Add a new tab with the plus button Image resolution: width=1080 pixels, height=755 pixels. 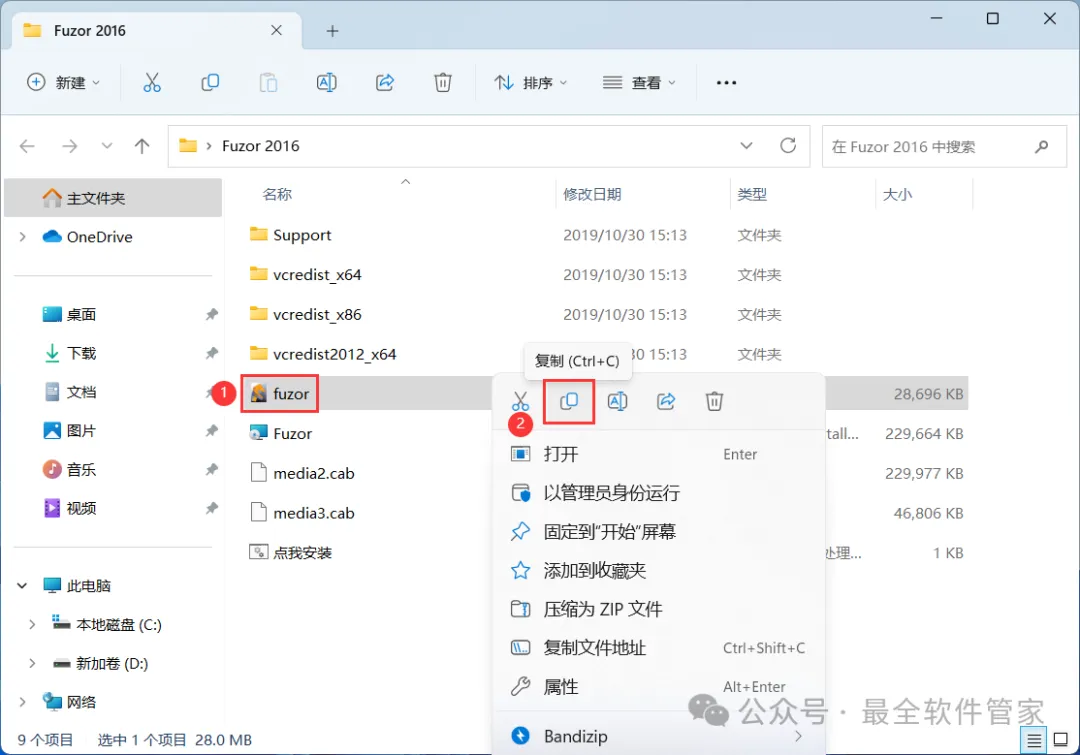[332, 31]
